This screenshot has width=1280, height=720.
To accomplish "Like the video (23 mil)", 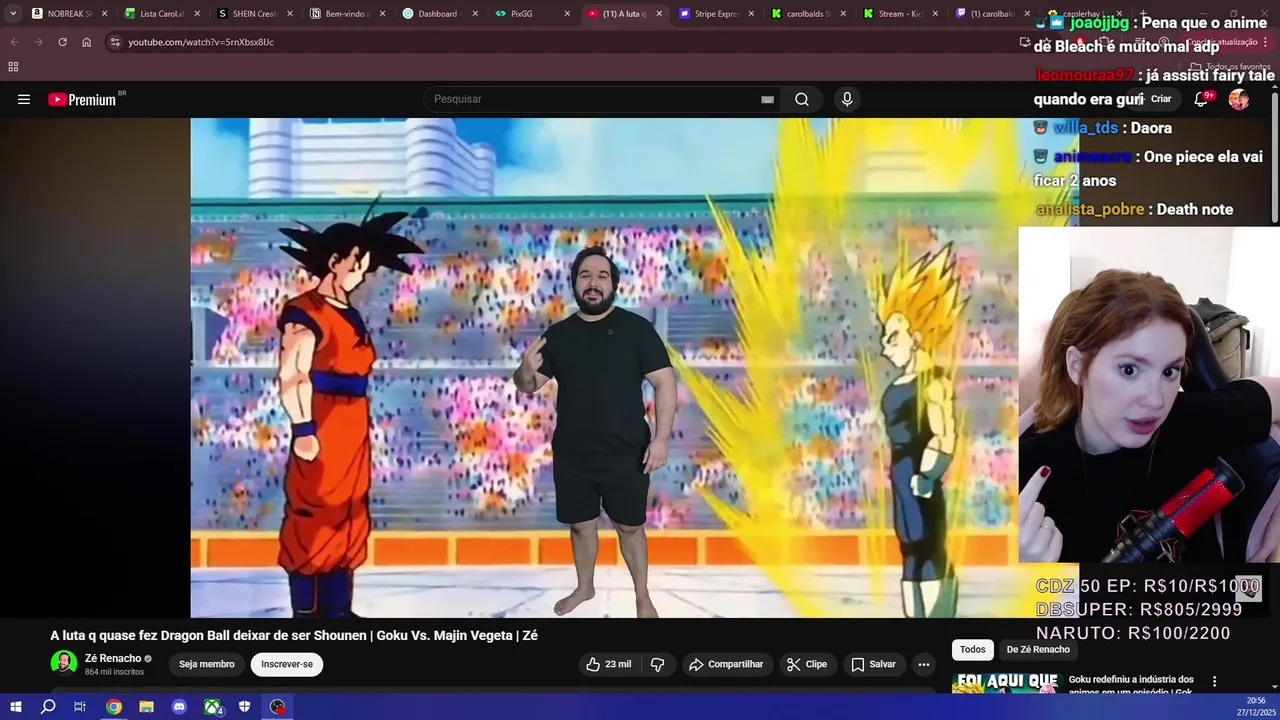I will (x=609, y=664).
